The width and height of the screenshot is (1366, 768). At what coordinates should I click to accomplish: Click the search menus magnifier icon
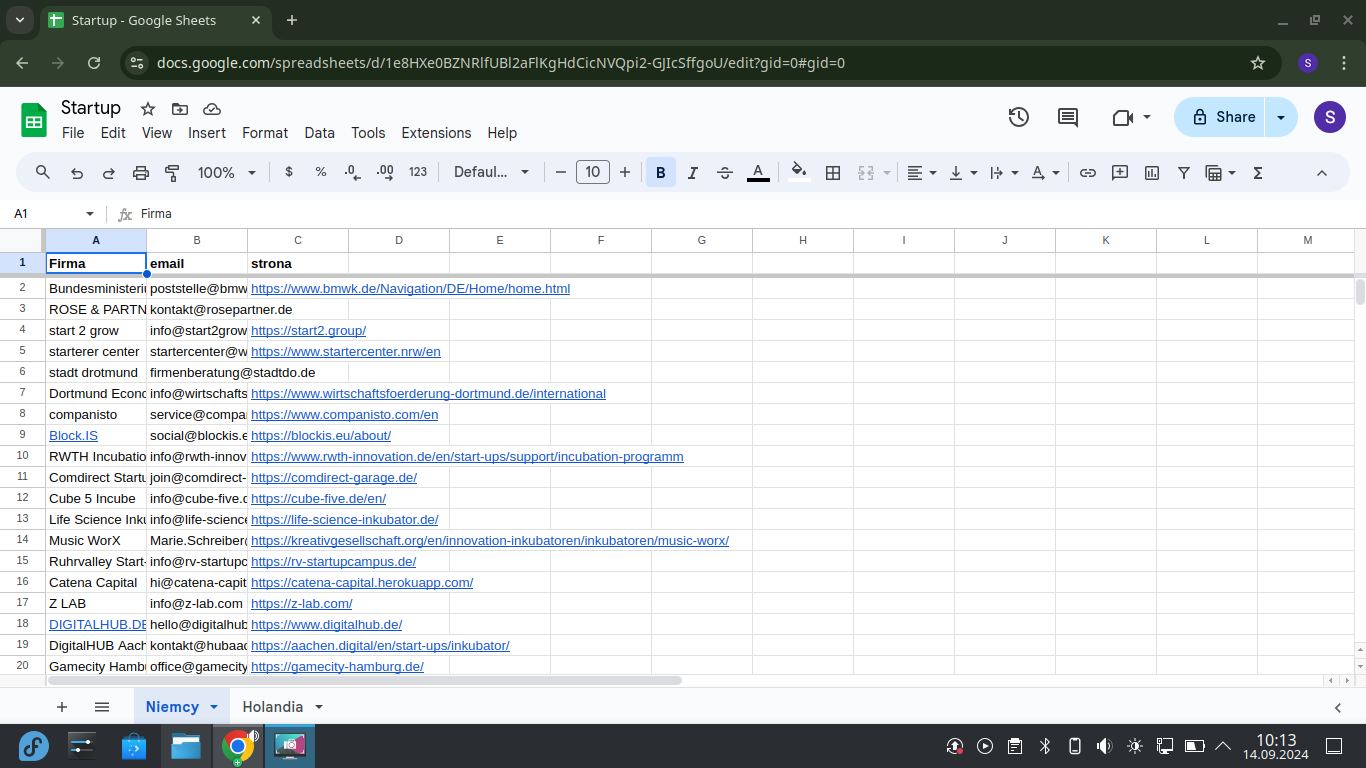43,172
